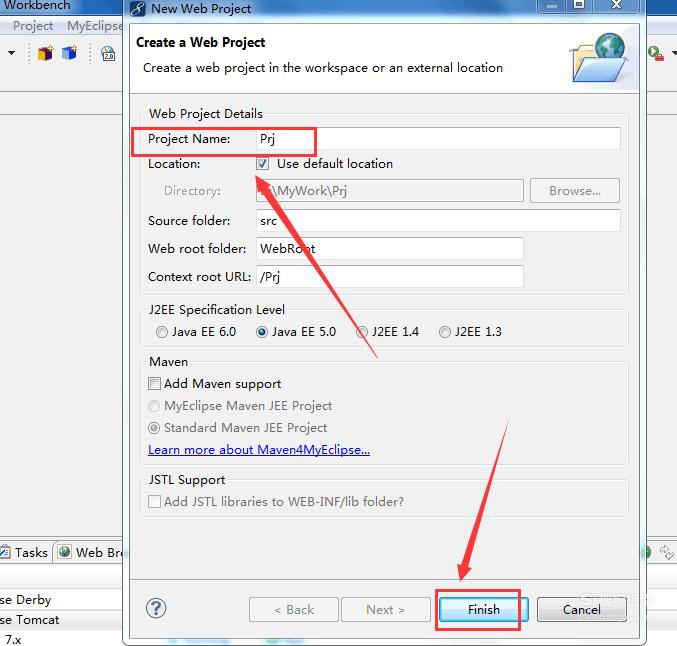Select the 7.x server row in Workbench

click(x=61, y=639)
